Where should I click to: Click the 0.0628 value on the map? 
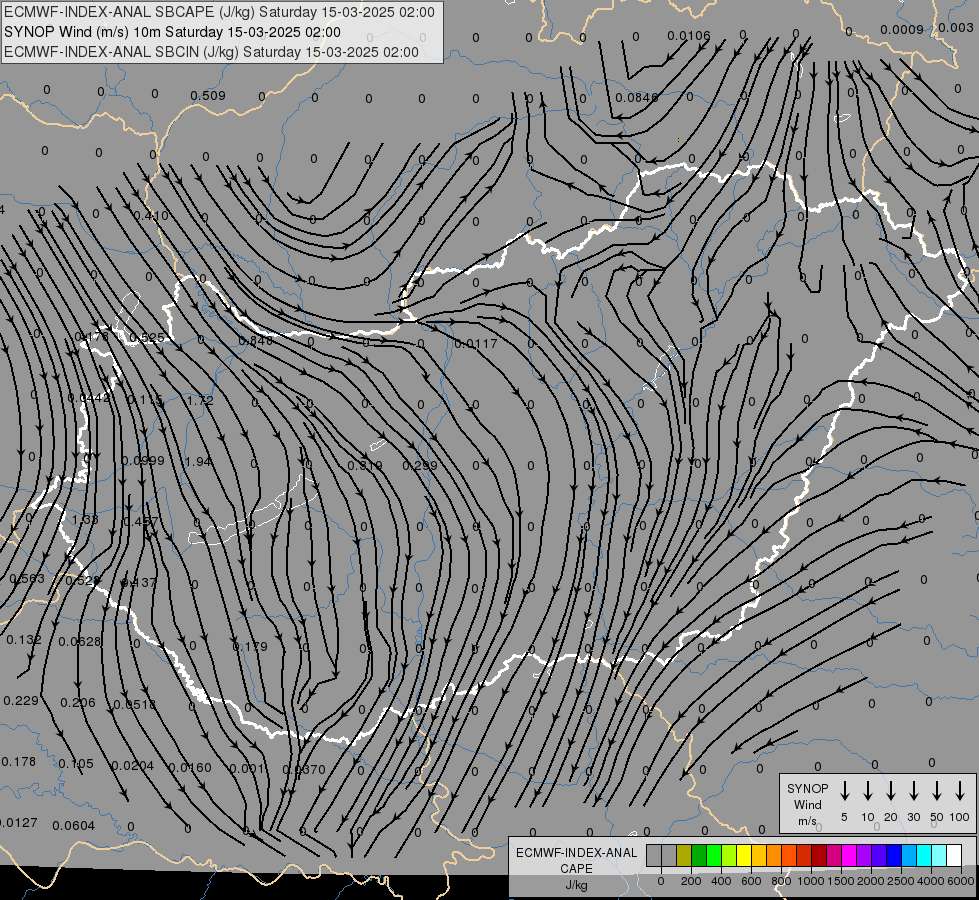tap(80, 641)
